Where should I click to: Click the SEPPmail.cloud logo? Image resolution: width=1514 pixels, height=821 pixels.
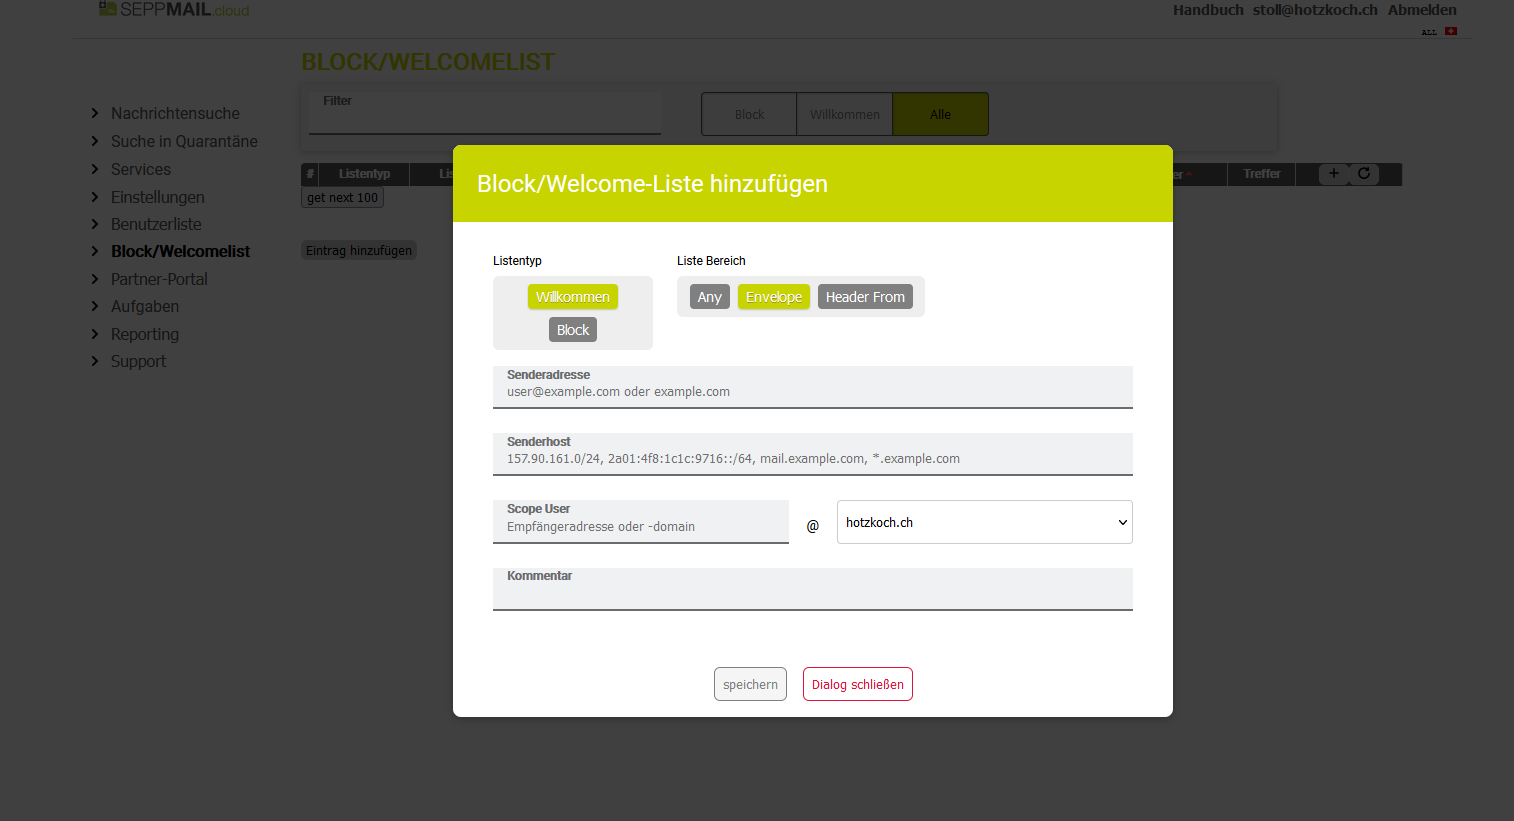point(174,10)
